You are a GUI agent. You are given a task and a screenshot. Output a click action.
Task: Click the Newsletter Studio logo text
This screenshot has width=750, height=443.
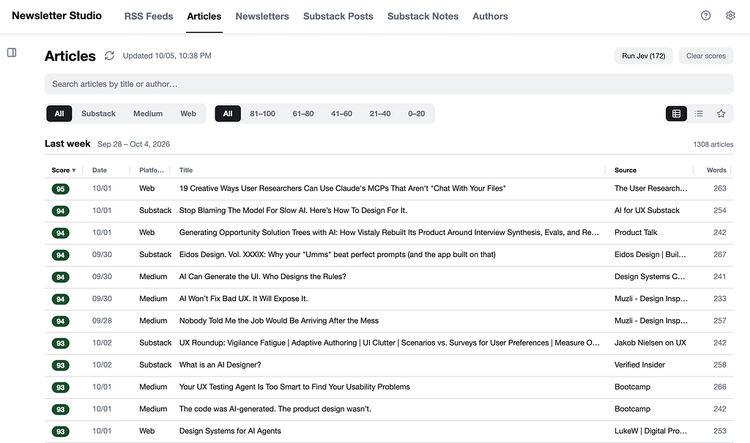click(x=56, y=15)
